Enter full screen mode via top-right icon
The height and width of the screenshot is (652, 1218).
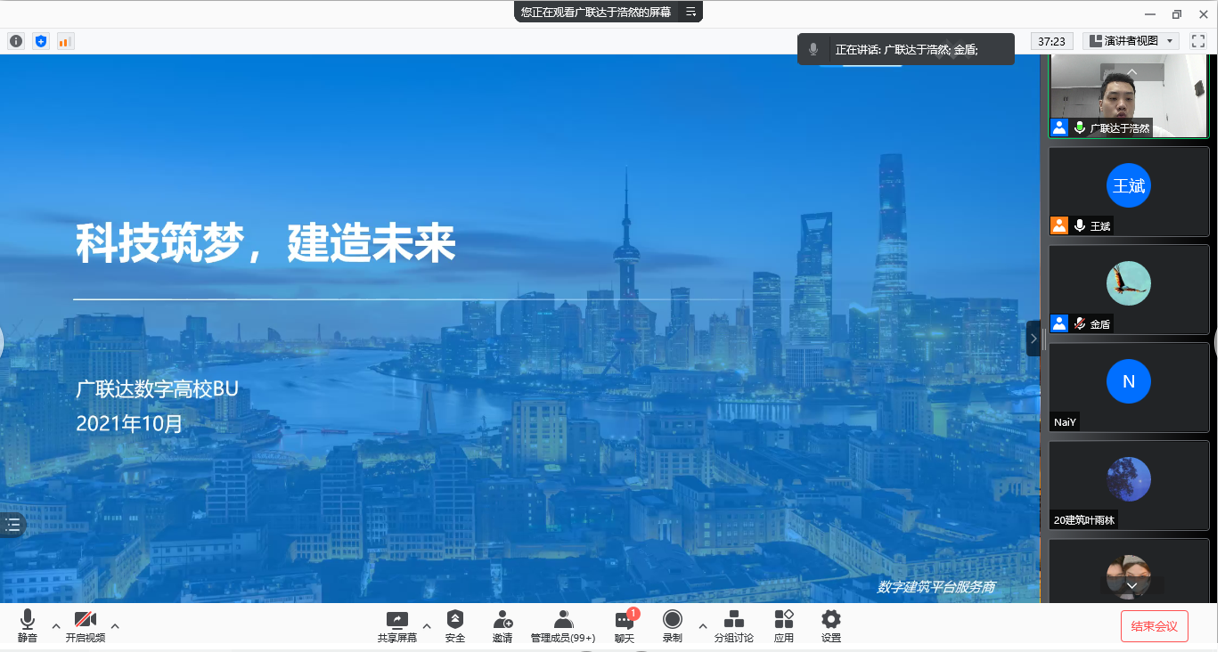click(1198, 41)
